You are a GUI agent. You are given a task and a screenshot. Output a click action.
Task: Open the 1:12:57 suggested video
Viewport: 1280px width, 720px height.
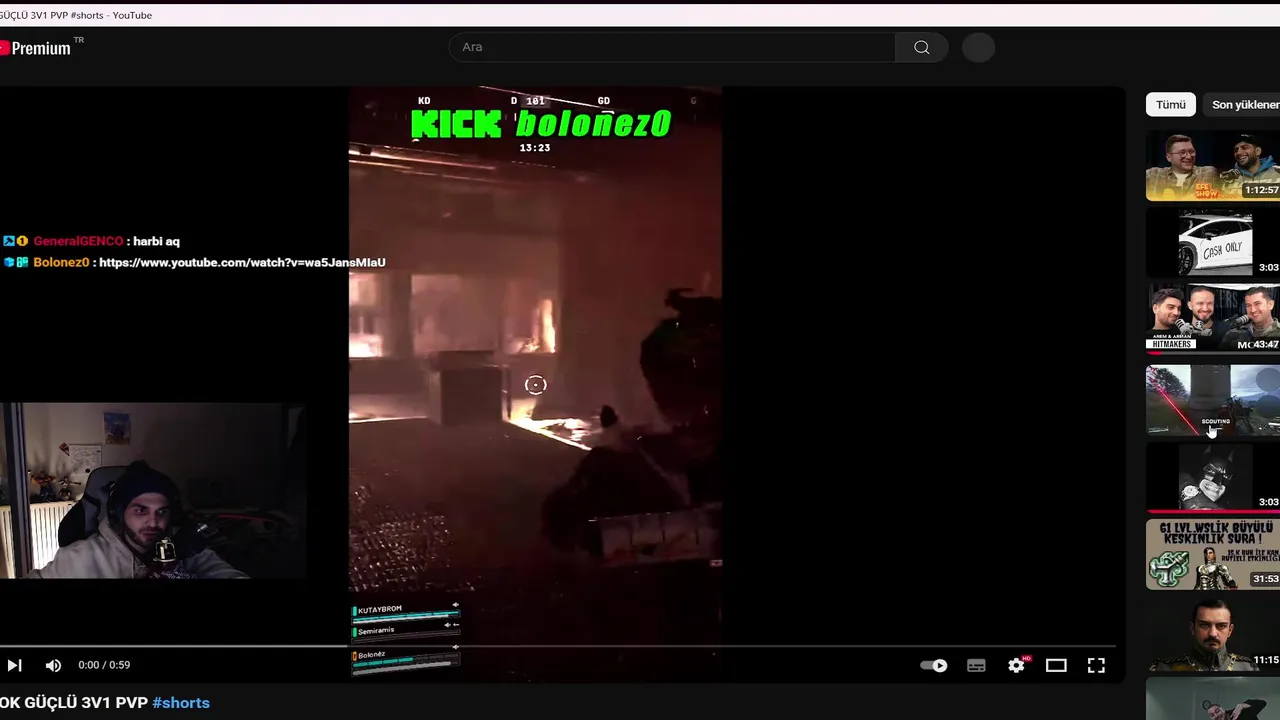click(1213, 165)
